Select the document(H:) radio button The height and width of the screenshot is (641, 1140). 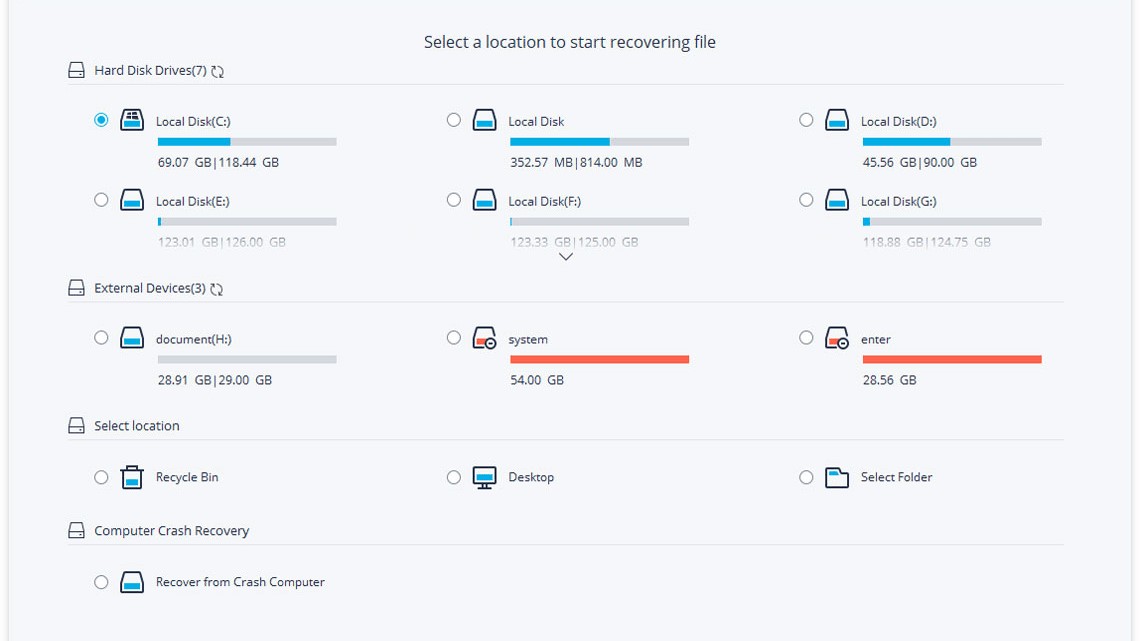(101, 338)
